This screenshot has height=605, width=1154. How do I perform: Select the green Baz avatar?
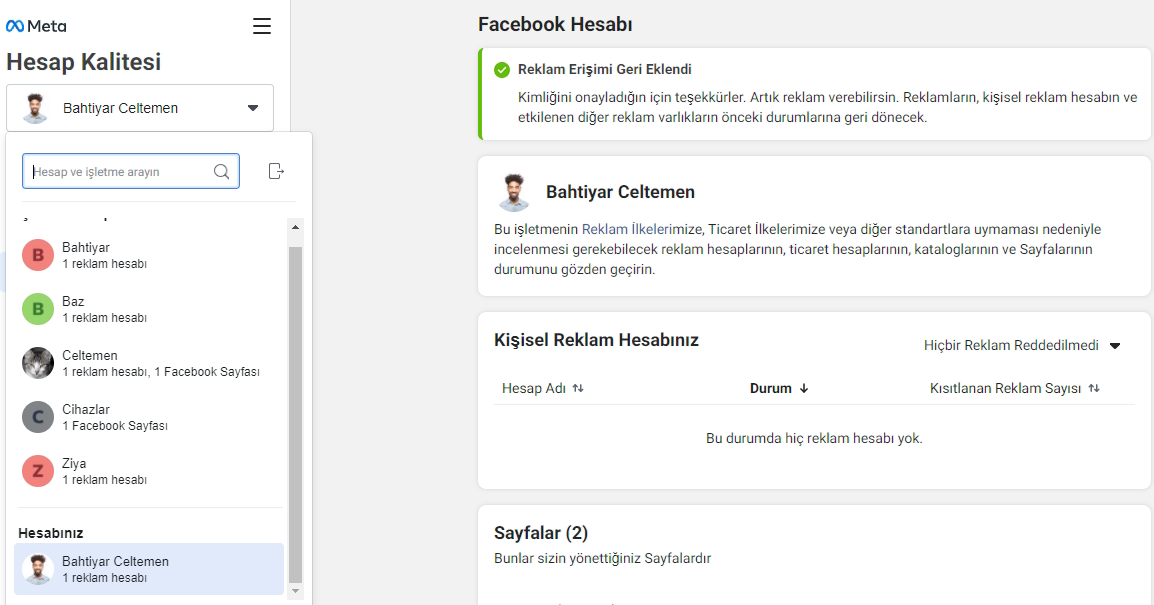click(x=38, y=309)
